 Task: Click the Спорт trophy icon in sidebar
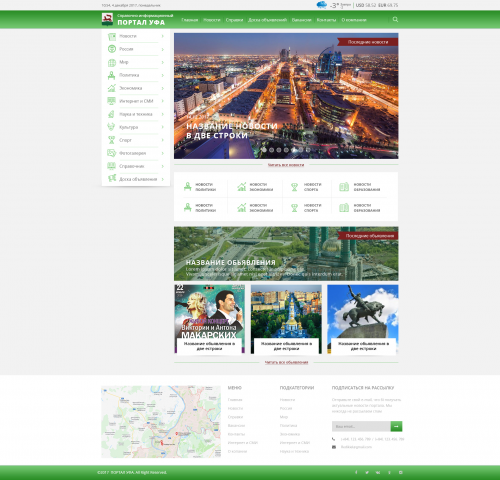pyautogui.click(x=112, y=140)
